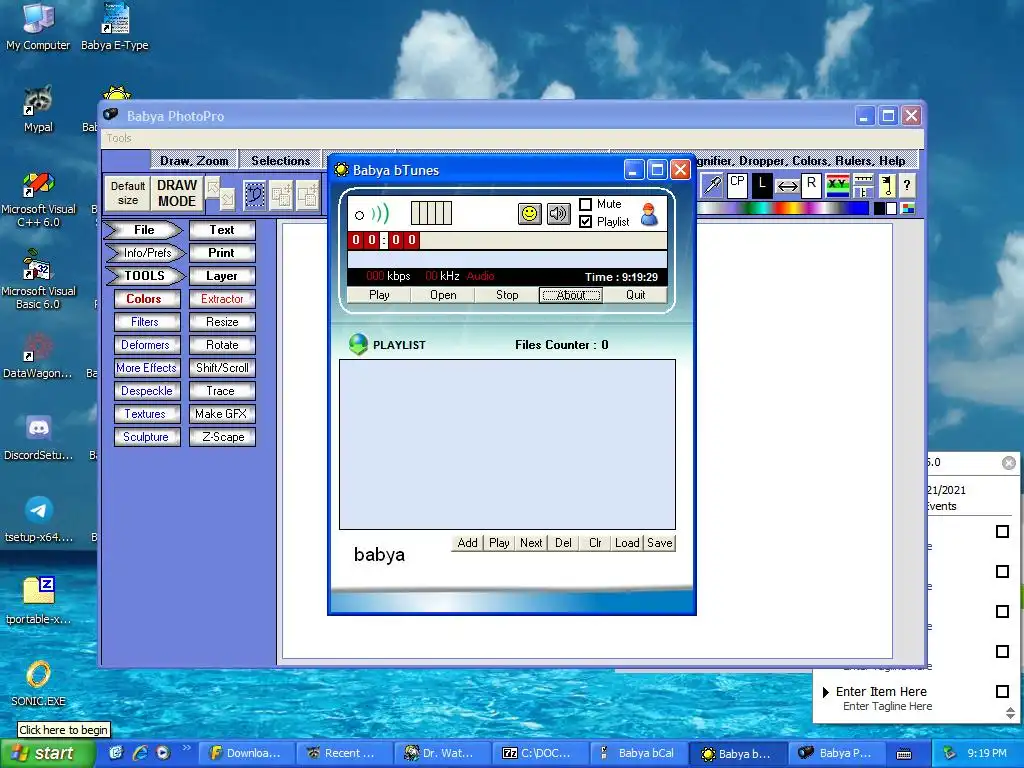Select the freehand lasso selection tool
The image size is (1024, 768).
[x=255, y=195]
